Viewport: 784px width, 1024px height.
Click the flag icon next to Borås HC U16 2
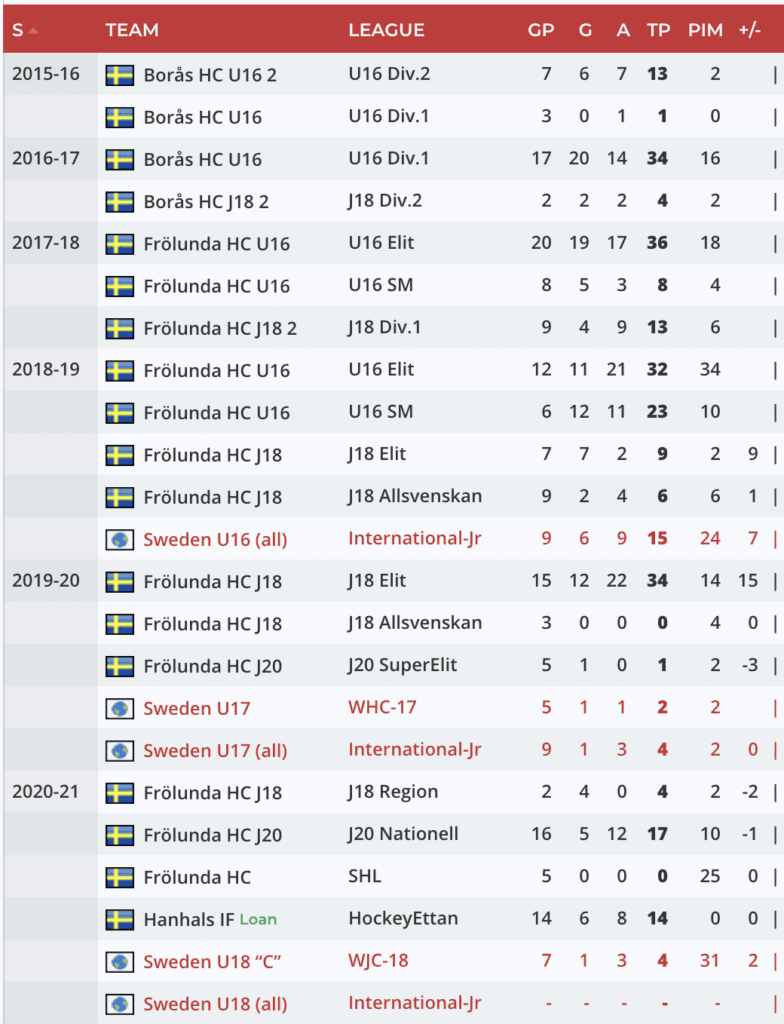[120, 75]
